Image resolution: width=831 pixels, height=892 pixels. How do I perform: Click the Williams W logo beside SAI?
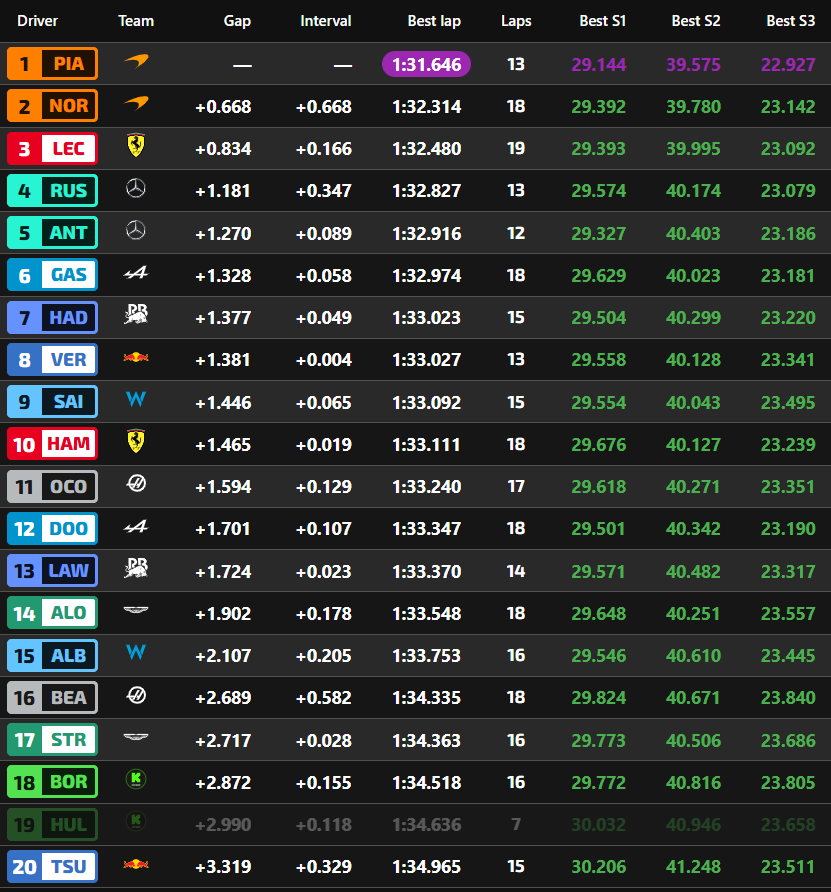click(136, 399)
